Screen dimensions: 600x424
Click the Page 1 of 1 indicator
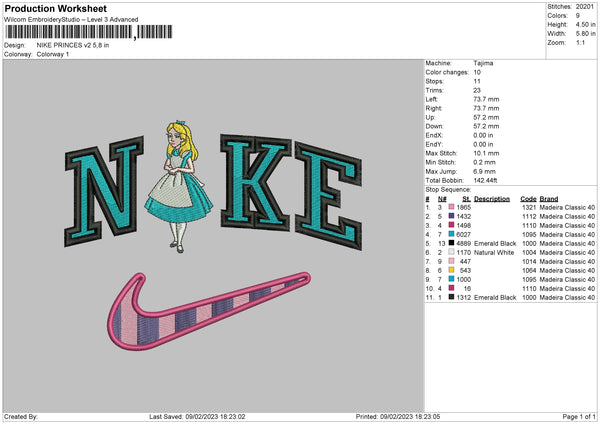pos(579,416)
